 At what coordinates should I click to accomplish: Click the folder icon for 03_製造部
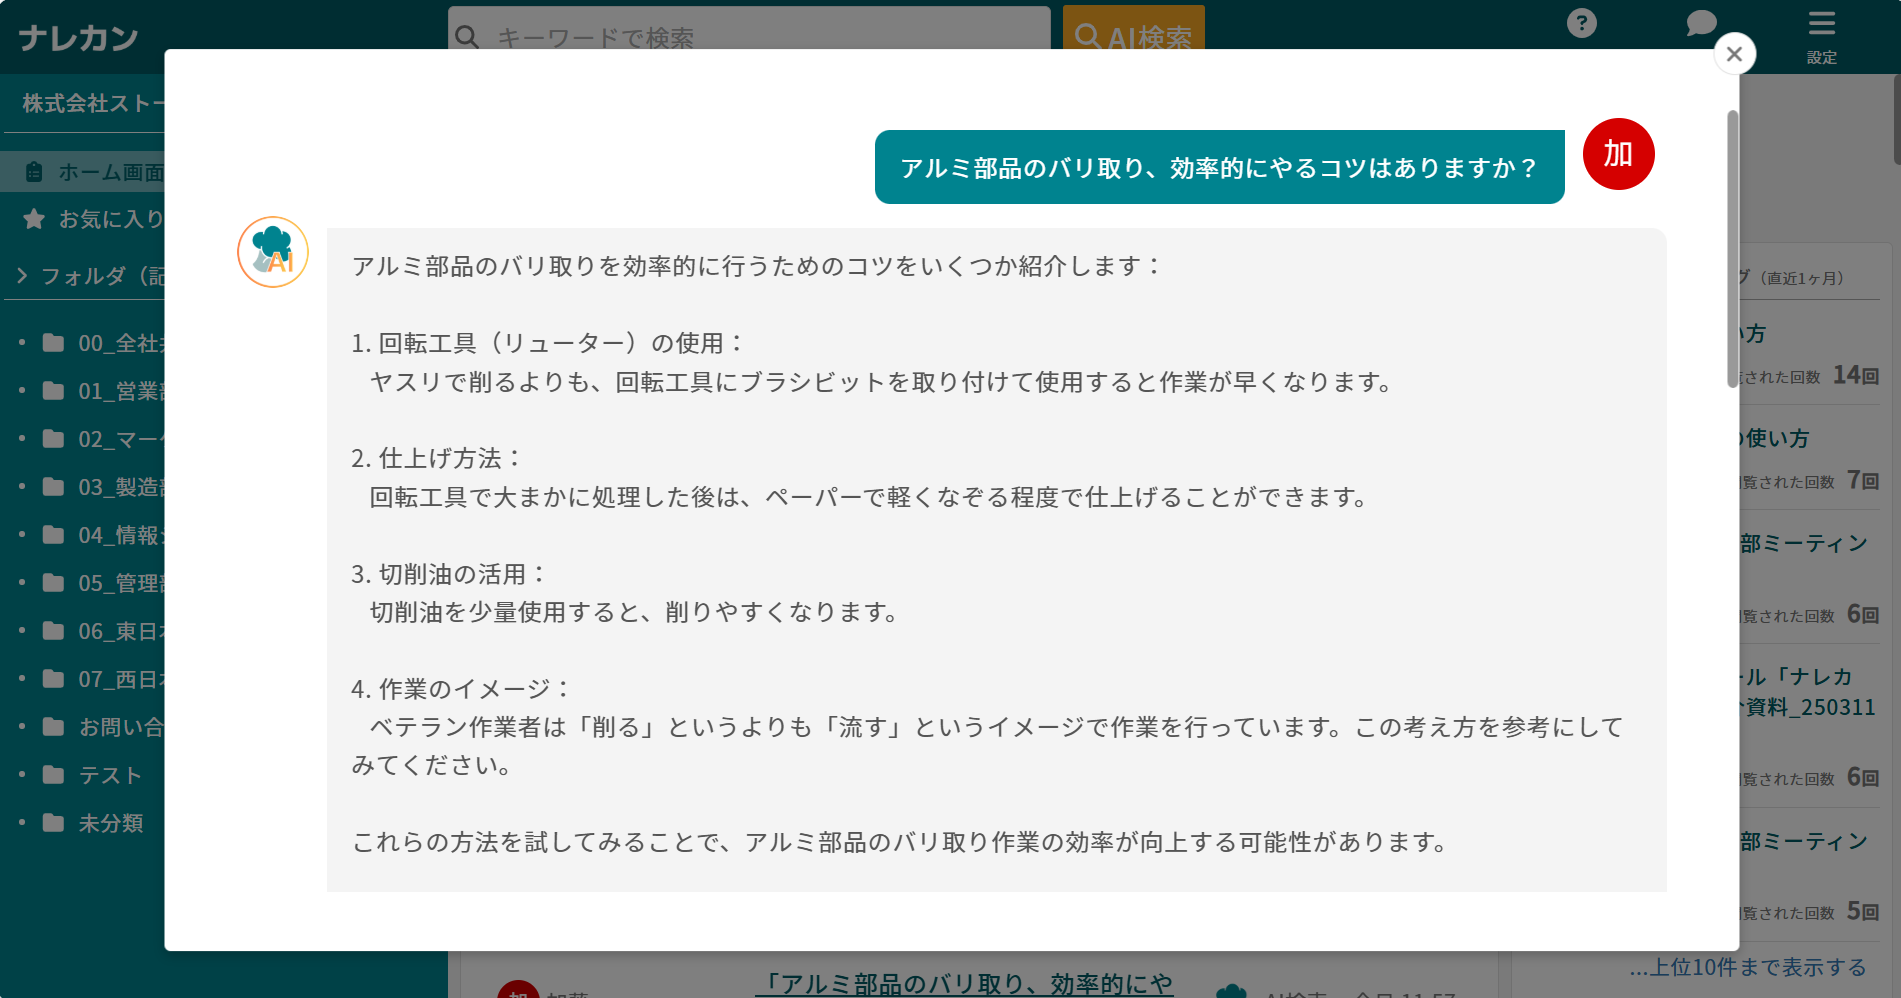click(x=52, y=487)
